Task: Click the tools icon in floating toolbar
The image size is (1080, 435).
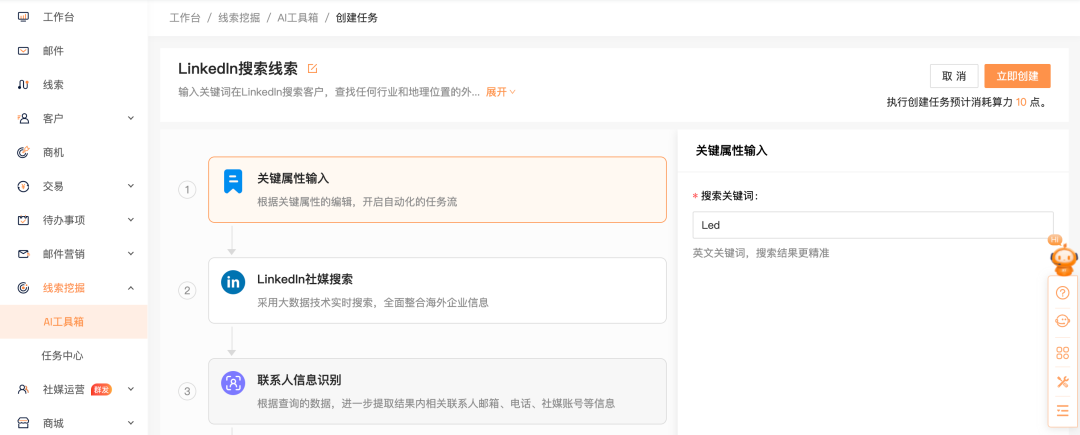Action: tap(1062, 381)
